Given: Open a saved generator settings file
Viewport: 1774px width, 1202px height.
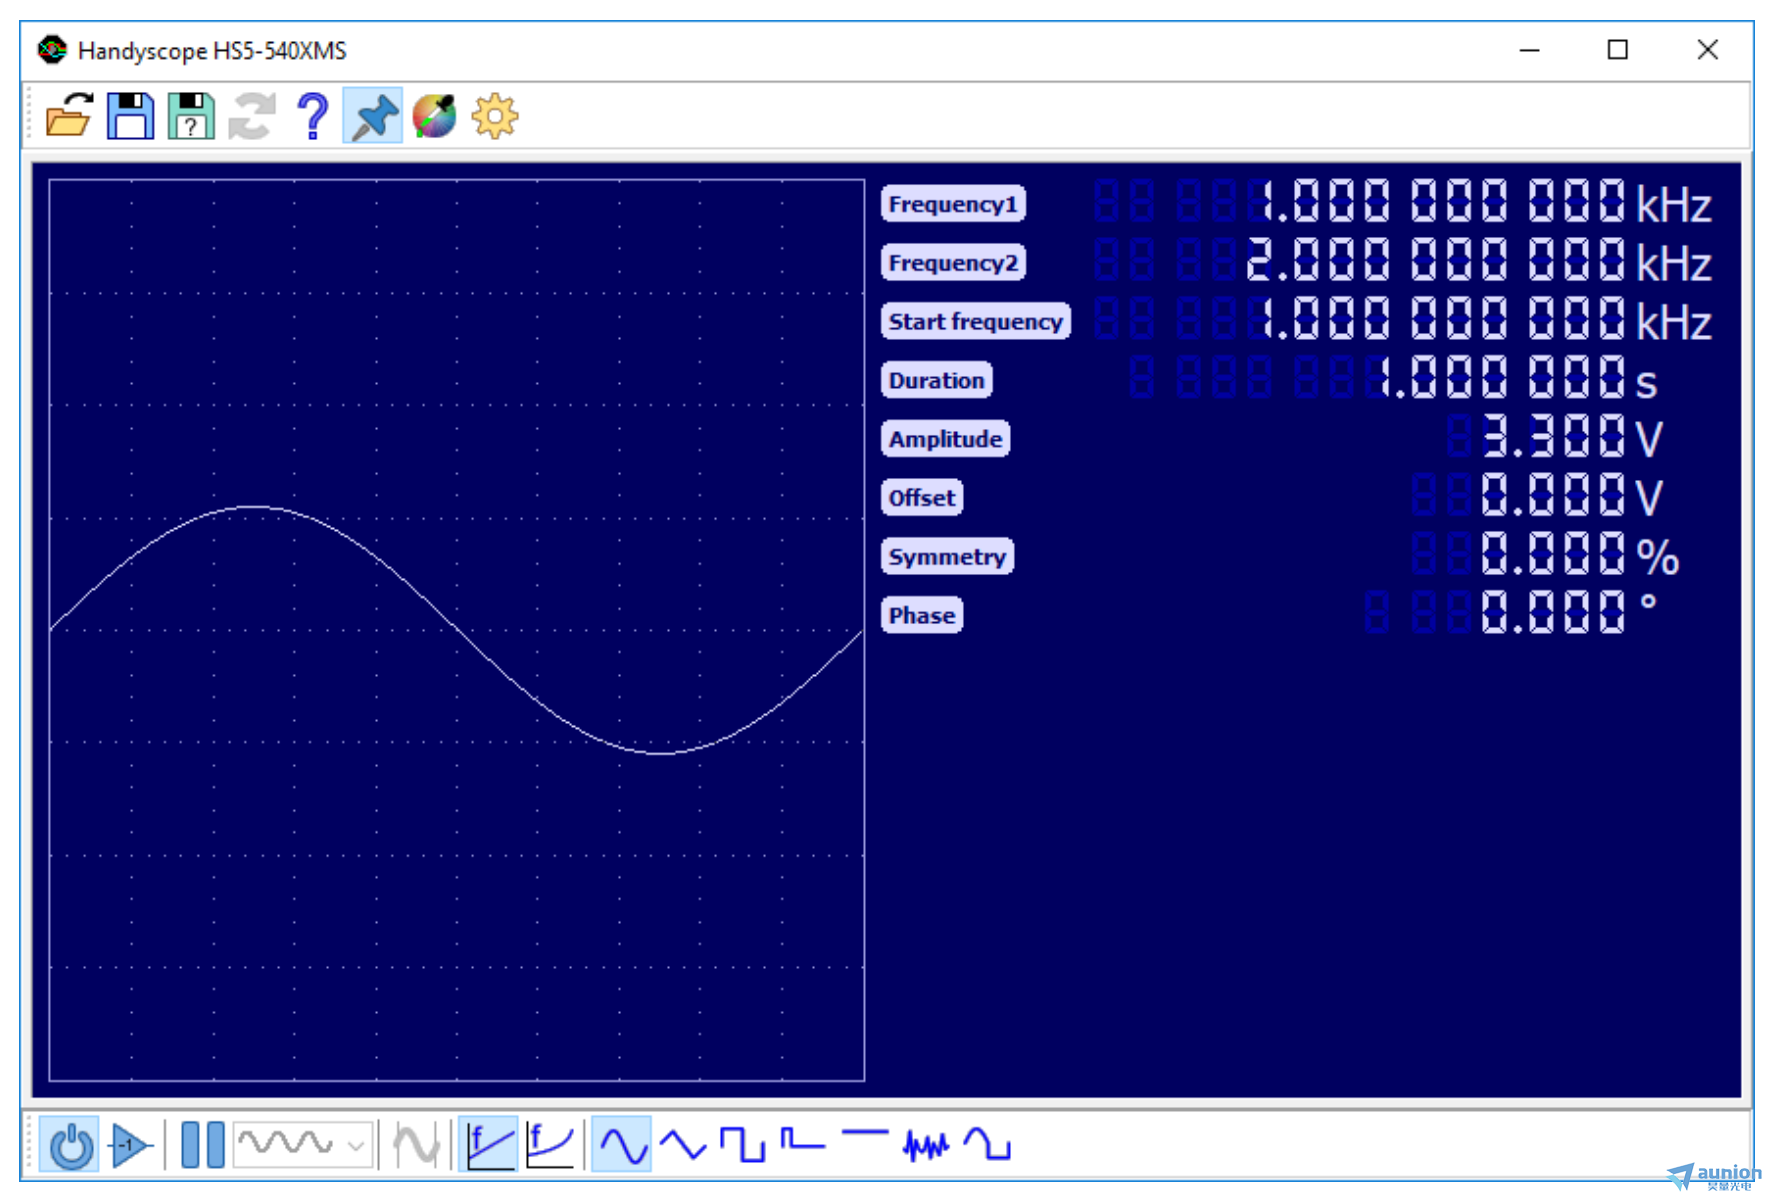Looking at the screenshot, I should 69,116.
